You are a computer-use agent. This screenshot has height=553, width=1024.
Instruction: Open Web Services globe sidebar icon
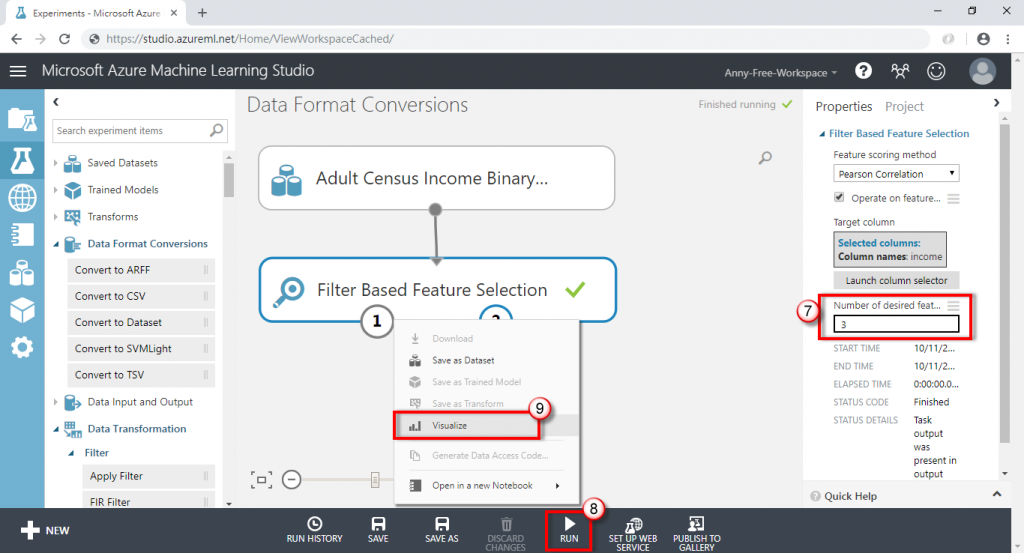click(x=22, y=197)
